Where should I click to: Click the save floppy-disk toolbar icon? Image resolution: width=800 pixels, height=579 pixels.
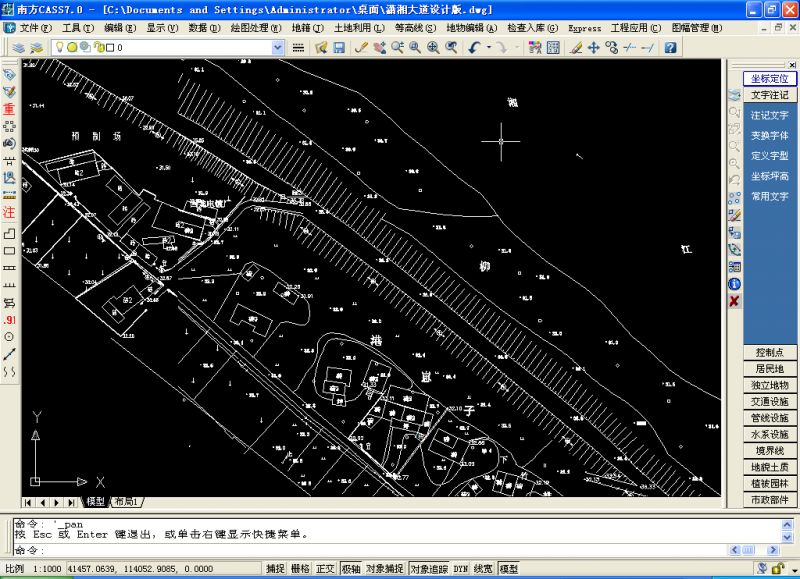[x=339, y=47]
